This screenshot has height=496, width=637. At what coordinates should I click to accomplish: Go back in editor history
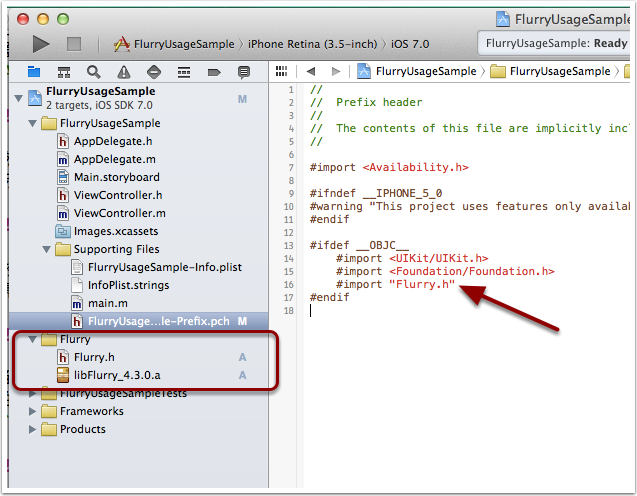coord(310,72)
